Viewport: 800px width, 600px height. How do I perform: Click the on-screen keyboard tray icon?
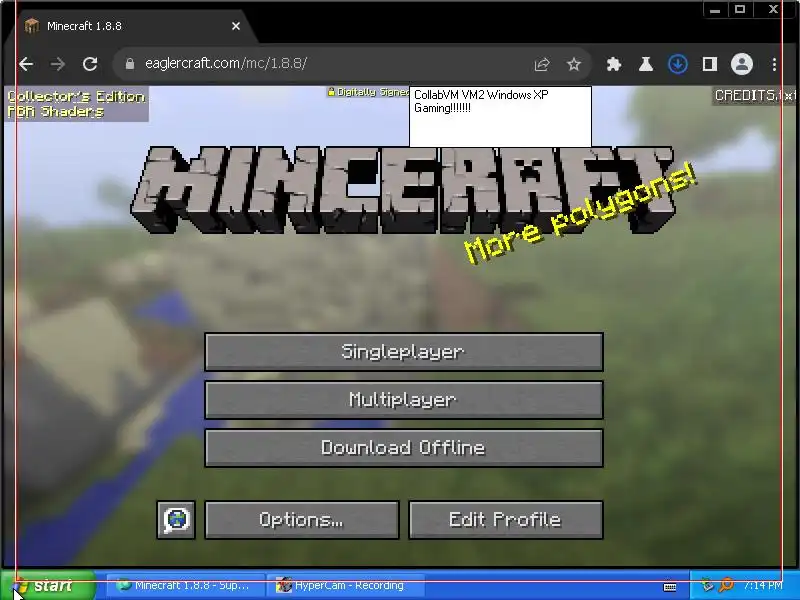click(670, 587)
